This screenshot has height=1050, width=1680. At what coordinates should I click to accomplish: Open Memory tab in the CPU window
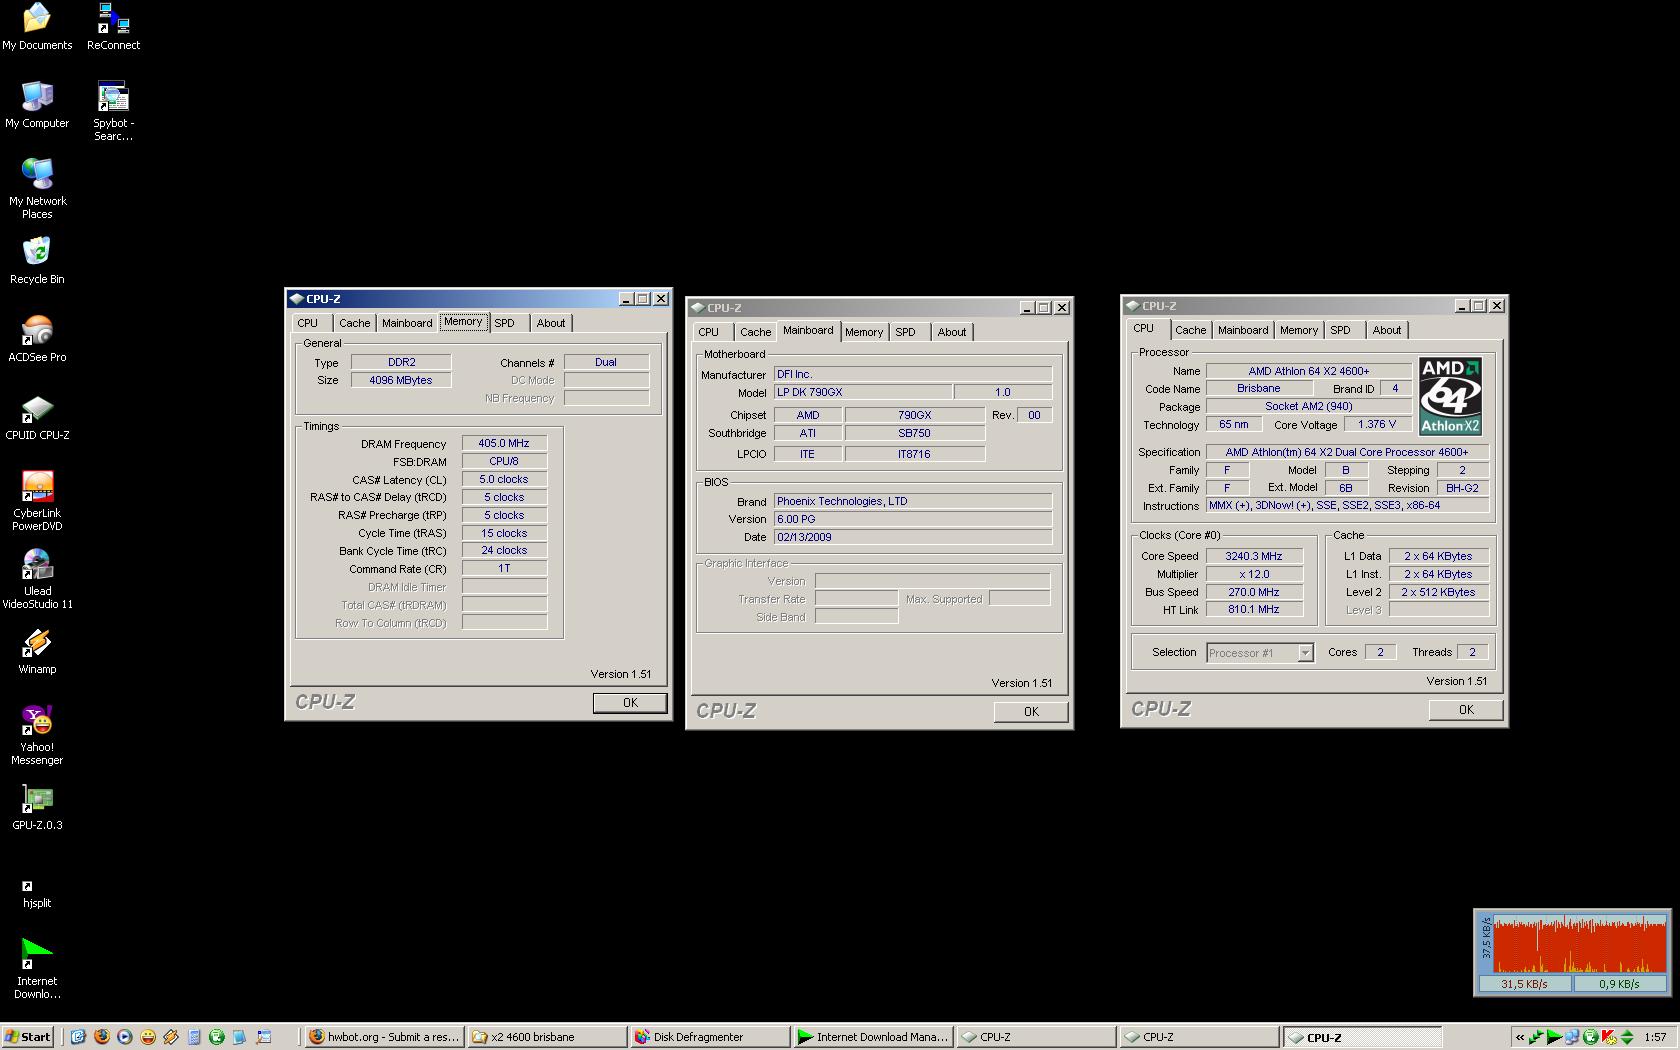pyautogui.click(x=1299, y=330)
